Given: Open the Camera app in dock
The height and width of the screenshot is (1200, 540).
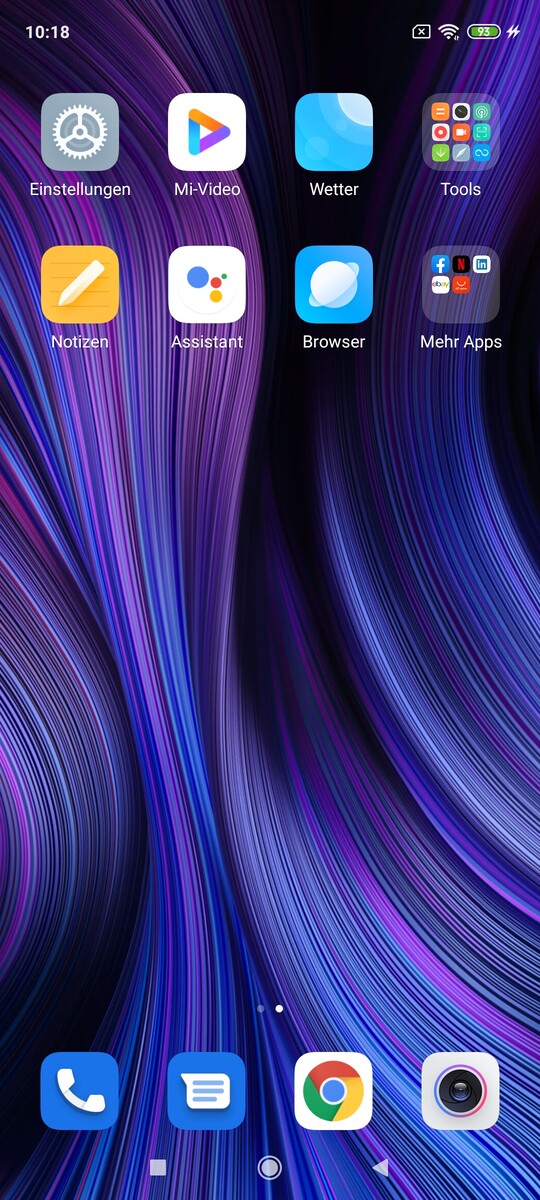Looking at the screenshot, I should [461, 1091].
